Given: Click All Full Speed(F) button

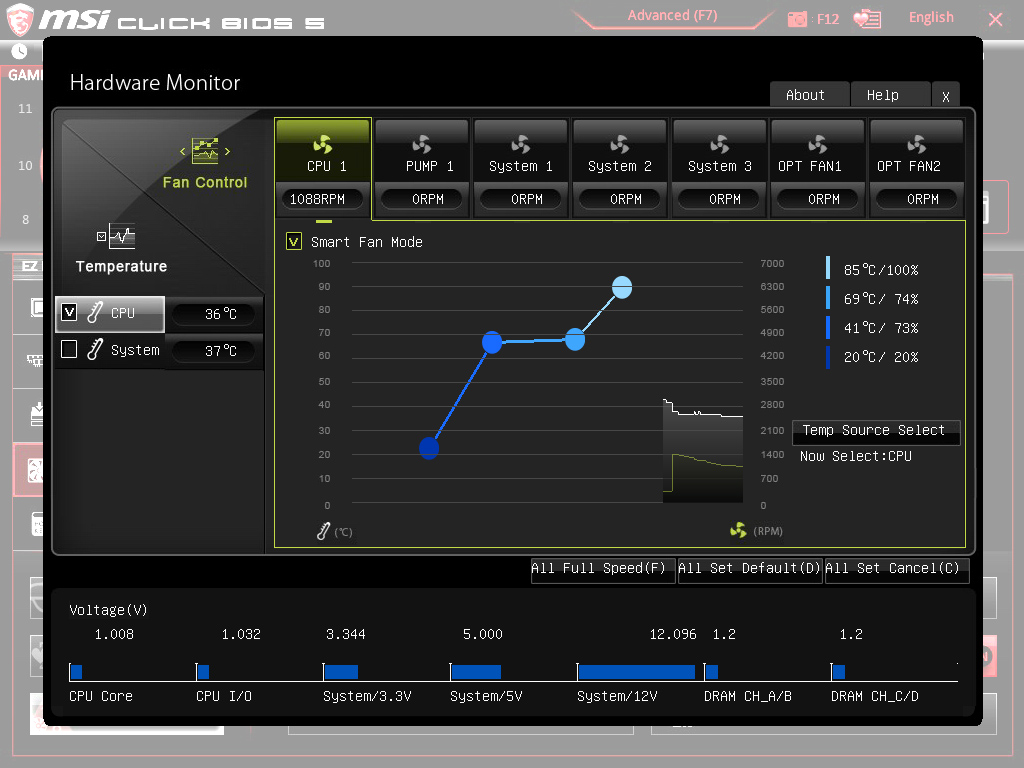Looking at the screenshot, I should (x=602, y=569).
